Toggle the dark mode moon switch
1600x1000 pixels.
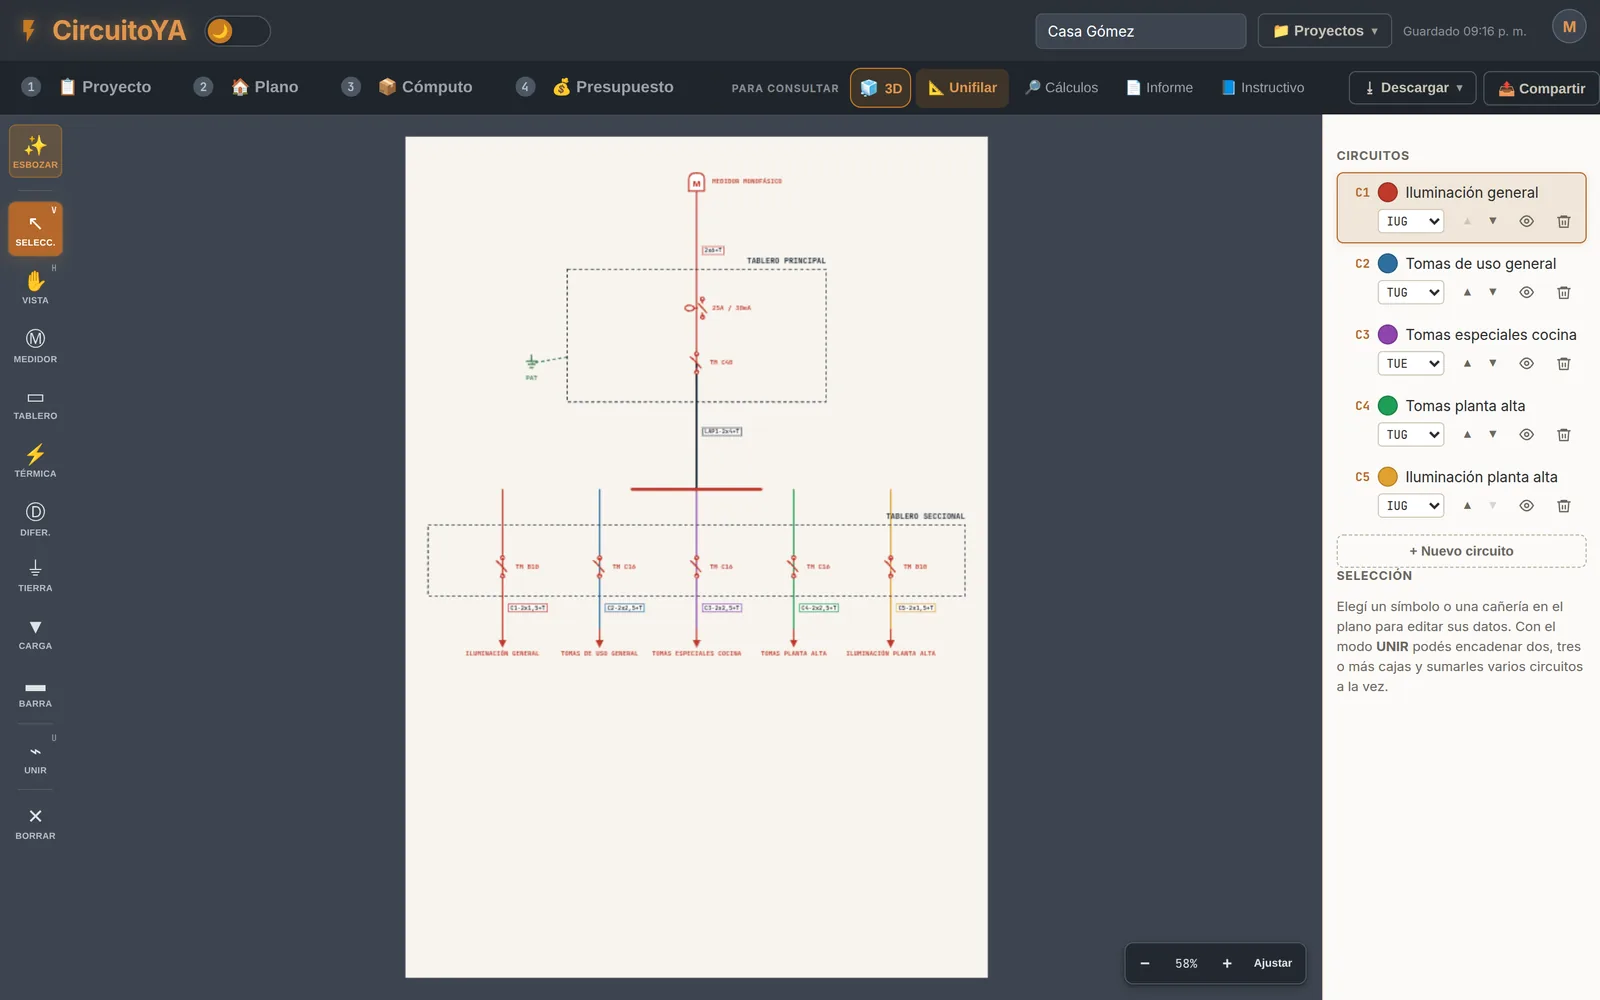238,31
